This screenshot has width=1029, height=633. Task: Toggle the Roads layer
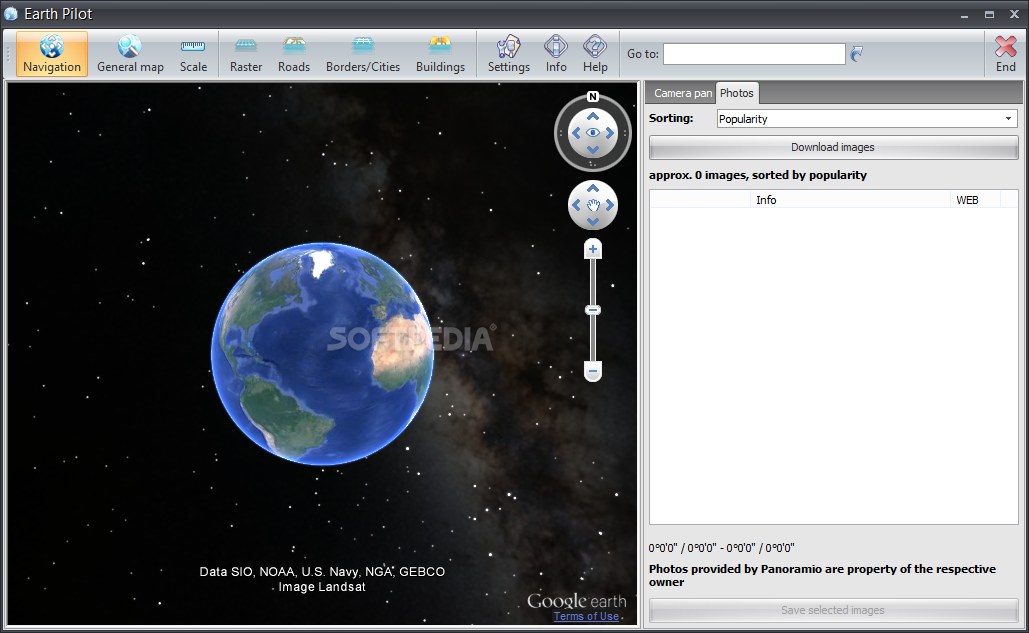click(293, 54)
